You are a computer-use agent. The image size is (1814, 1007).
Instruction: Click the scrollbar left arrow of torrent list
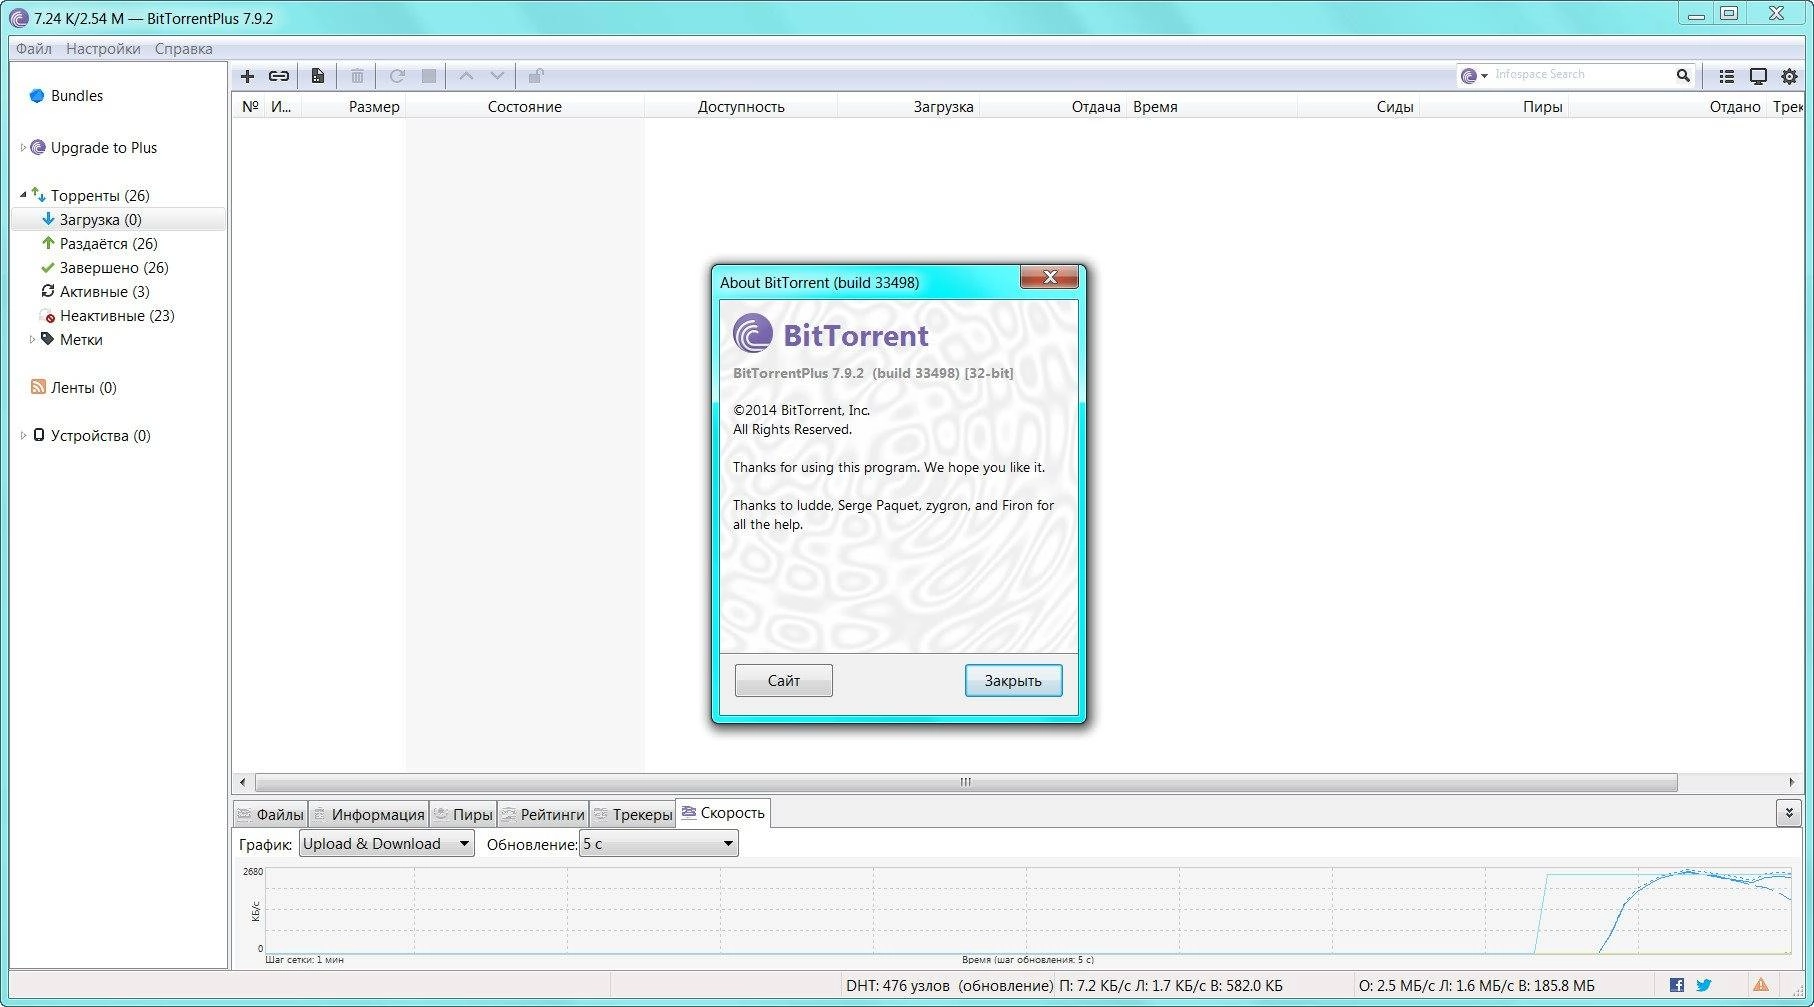point(243,782)
